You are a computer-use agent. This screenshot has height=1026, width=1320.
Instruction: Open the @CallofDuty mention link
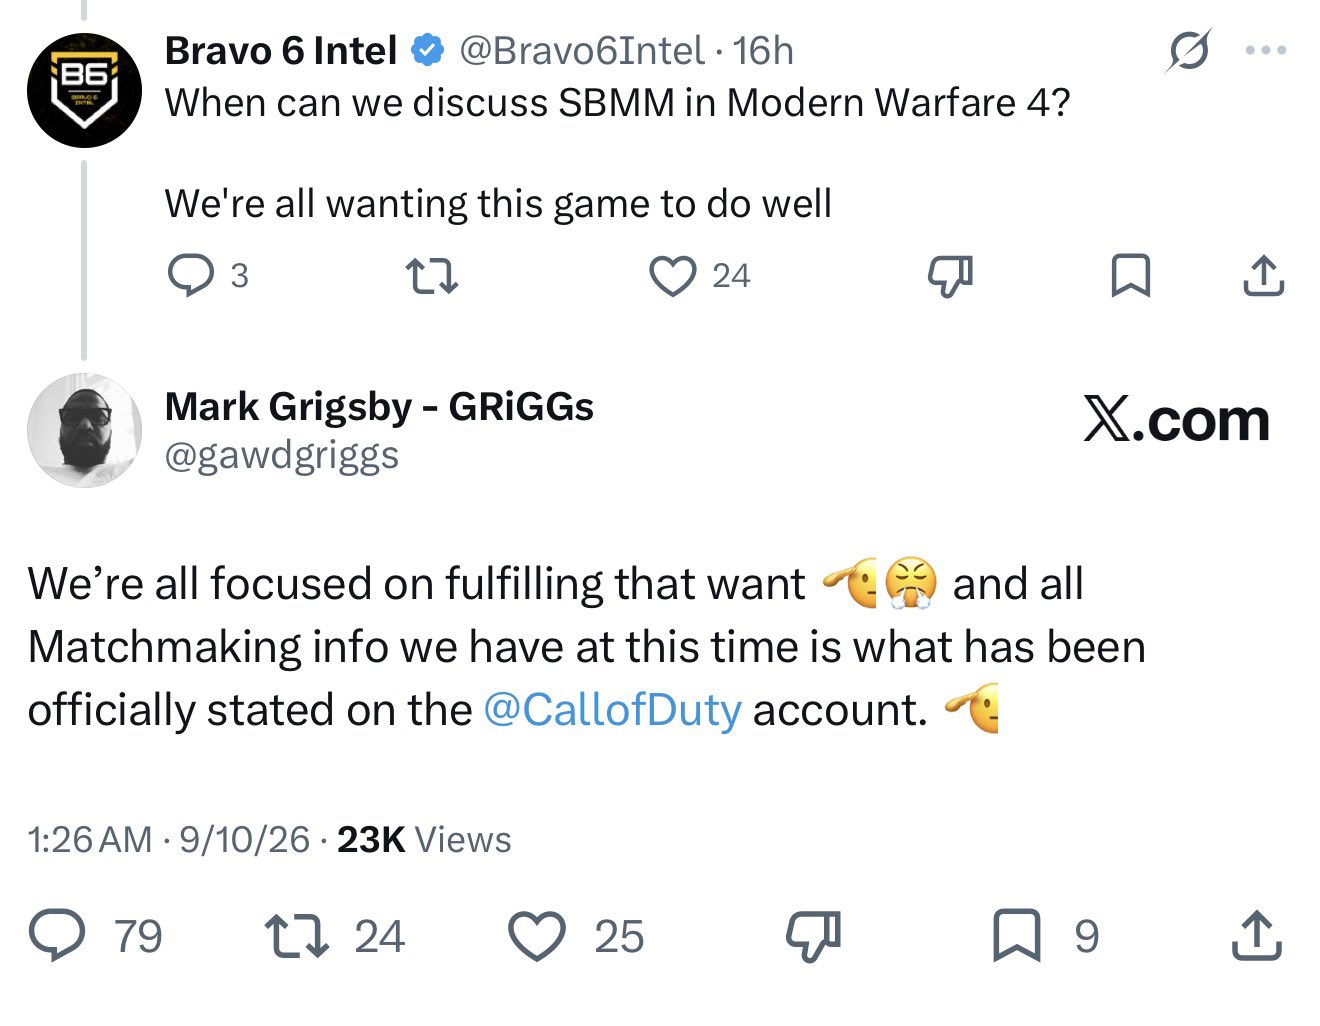(x=612, y=710)
